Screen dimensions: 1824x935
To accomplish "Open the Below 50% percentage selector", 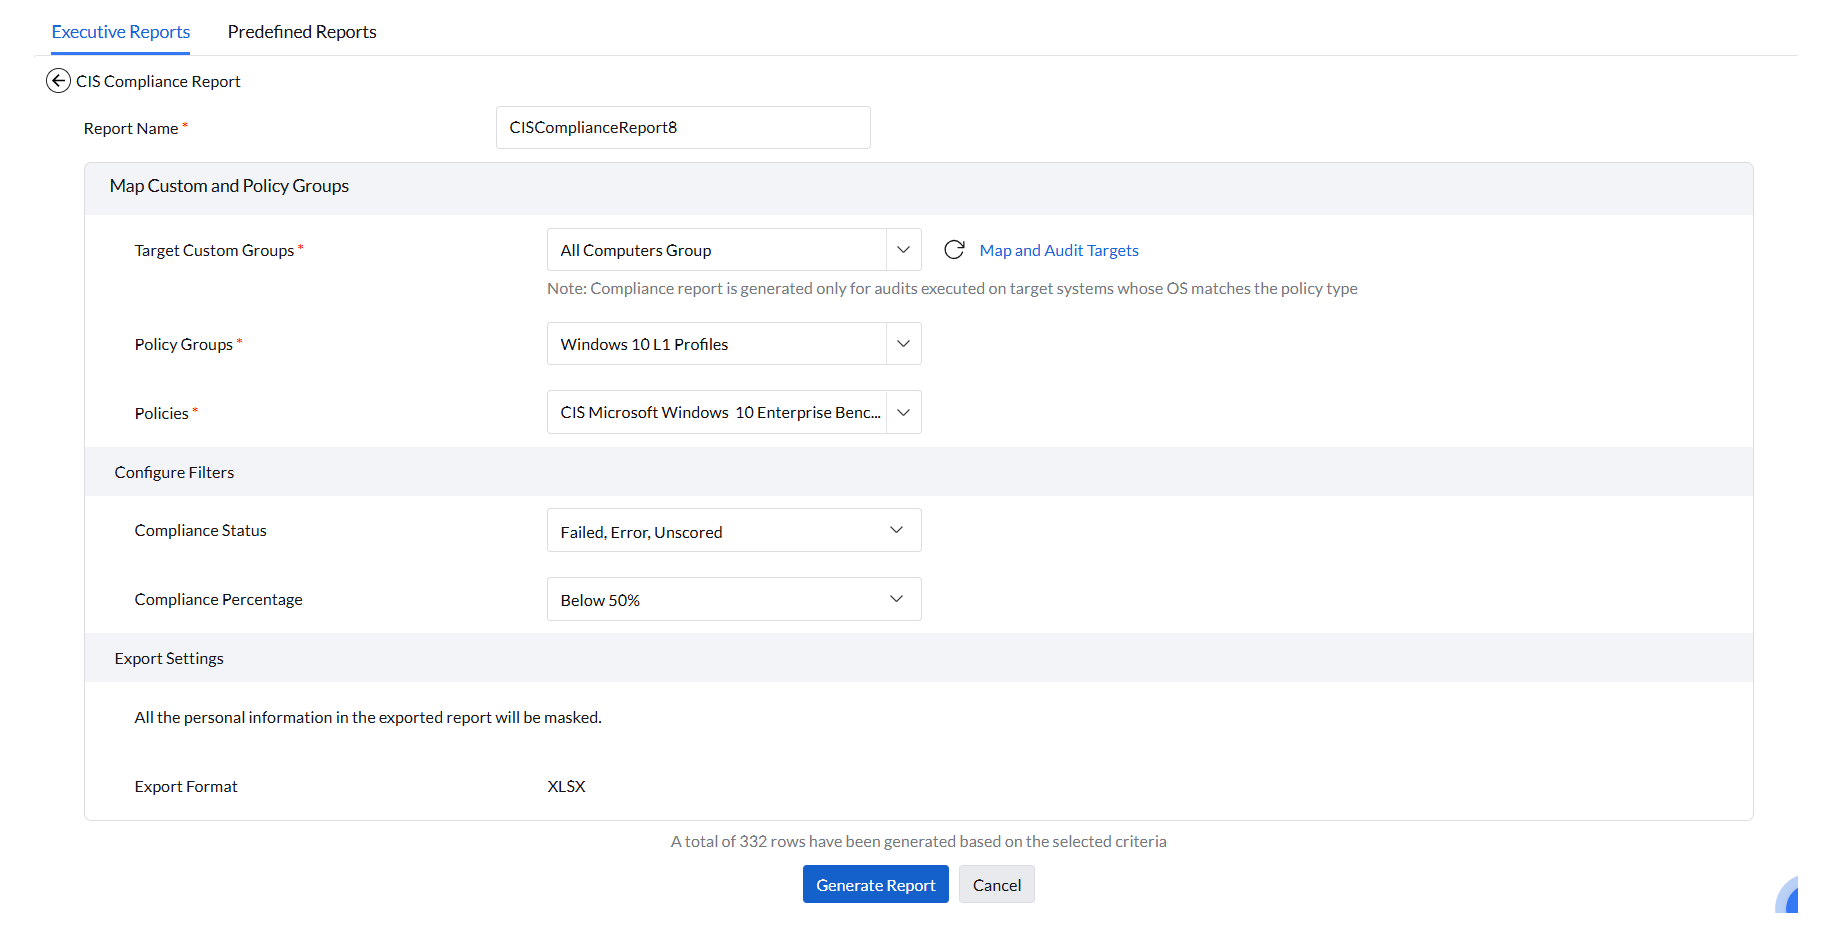I will point(716,600).
